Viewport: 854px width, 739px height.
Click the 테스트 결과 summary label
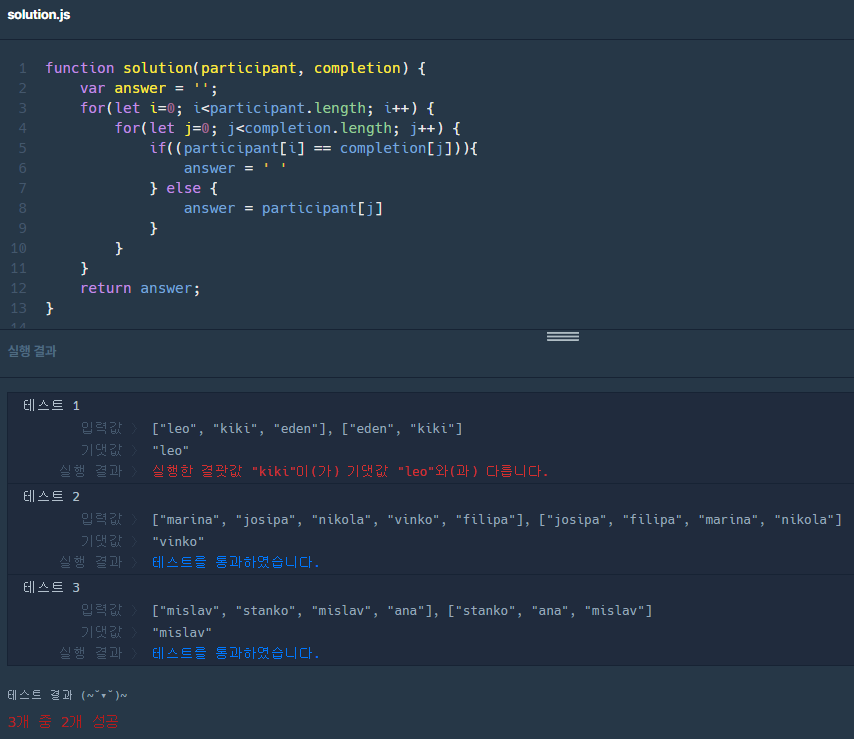[68, 695]
